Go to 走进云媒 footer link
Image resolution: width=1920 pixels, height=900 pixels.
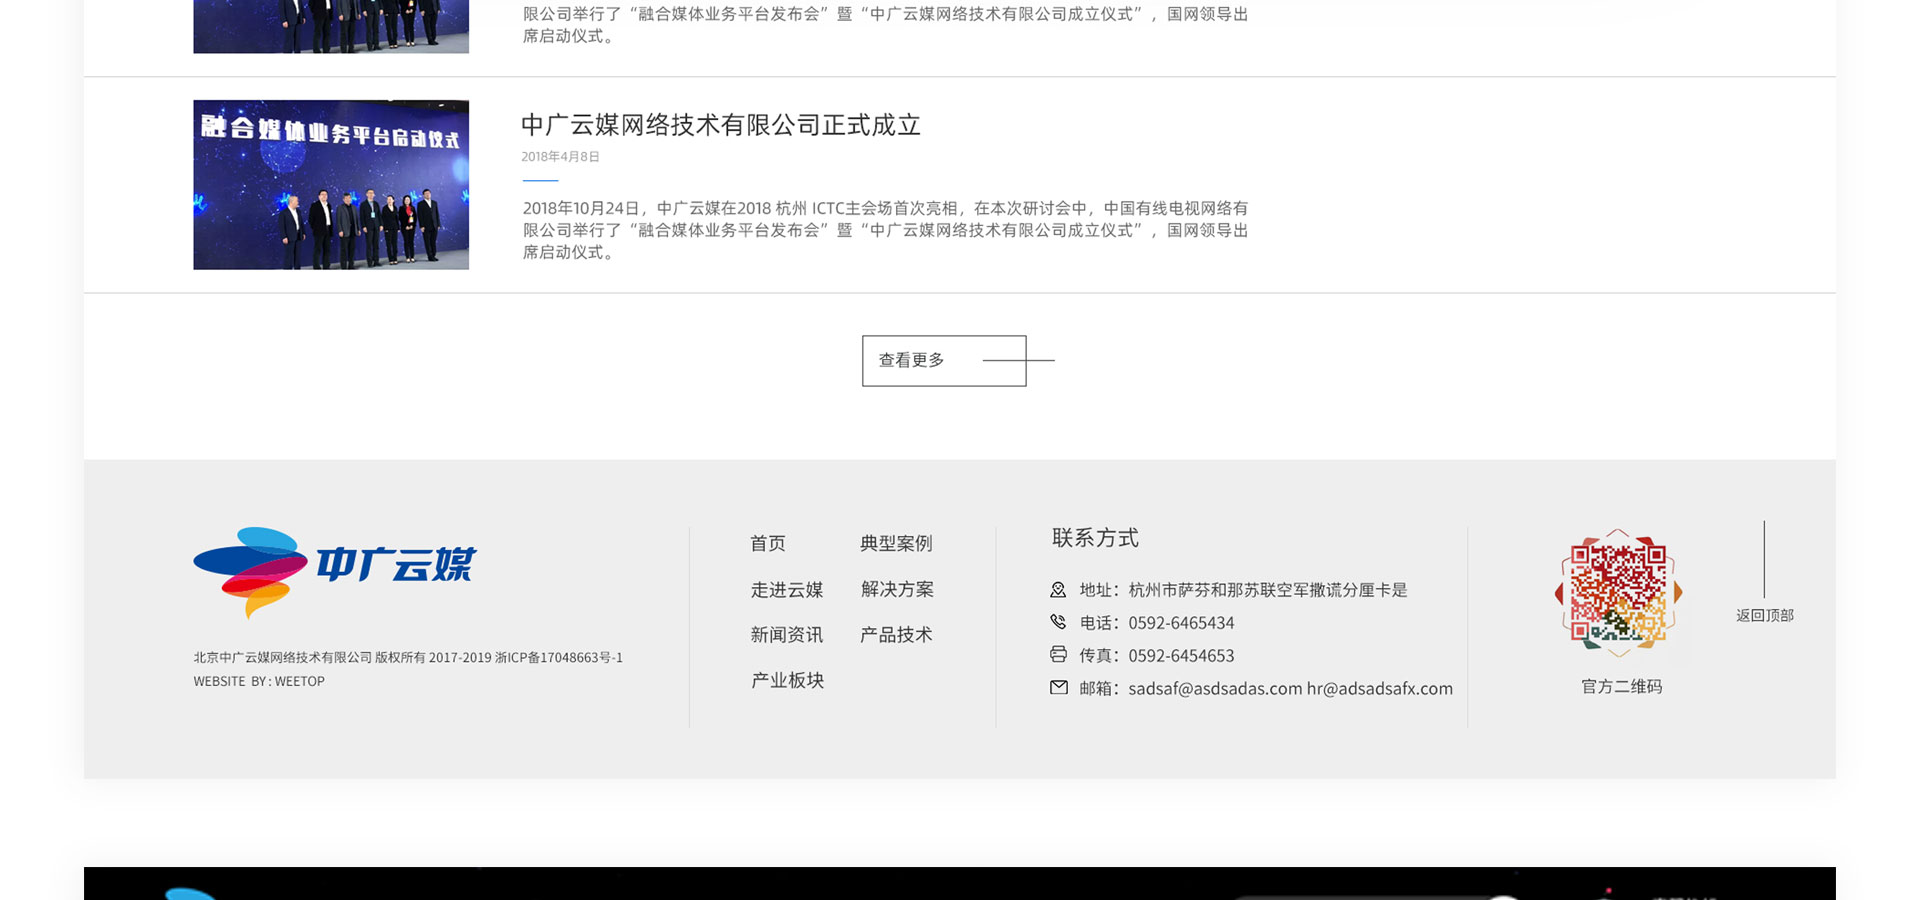click(x=787, y=590)
